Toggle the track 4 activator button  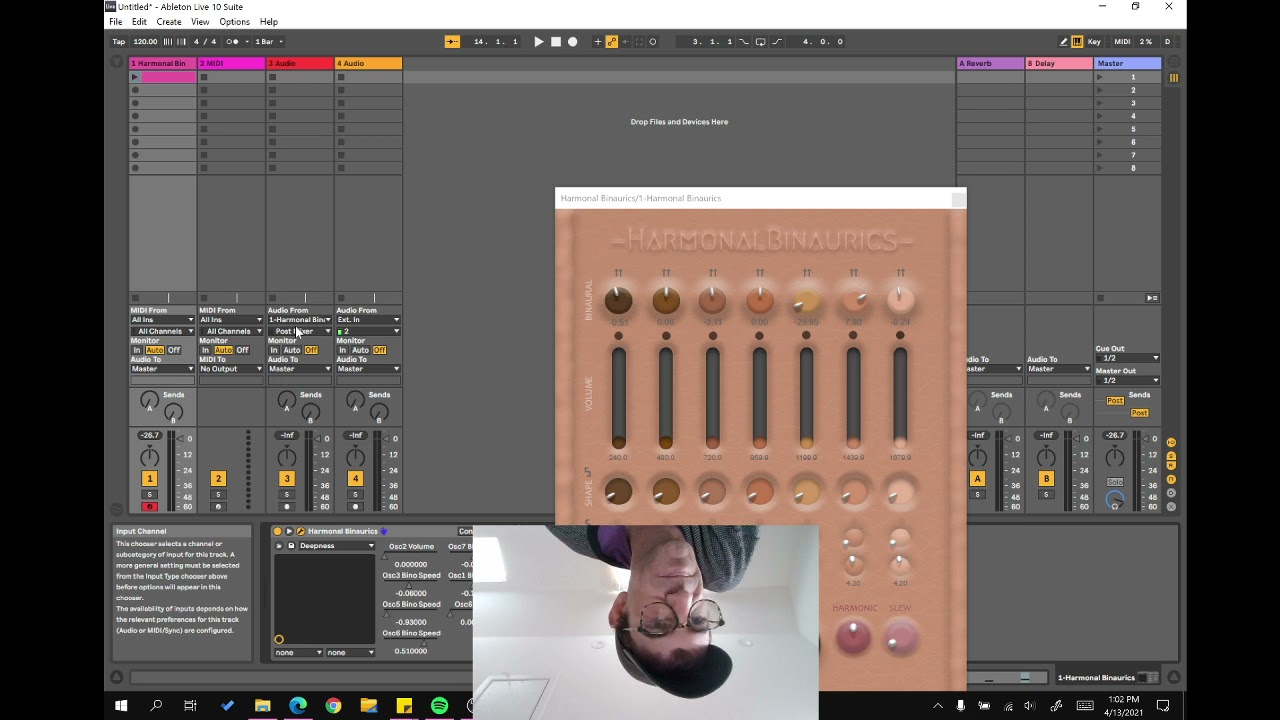[x=355, y=479]
